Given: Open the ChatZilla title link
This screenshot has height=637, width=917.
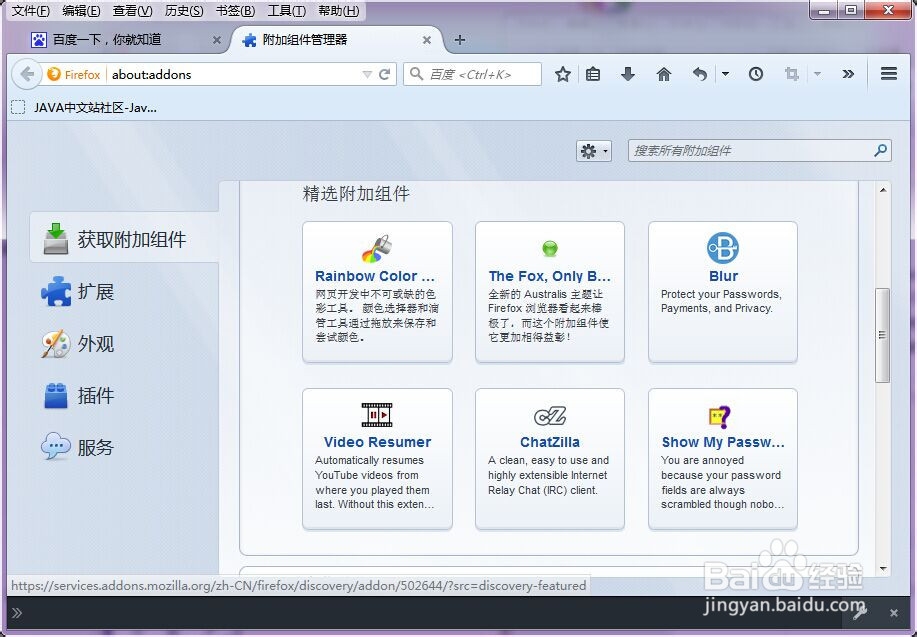Looking at the screenshot, I should [550, 442].
